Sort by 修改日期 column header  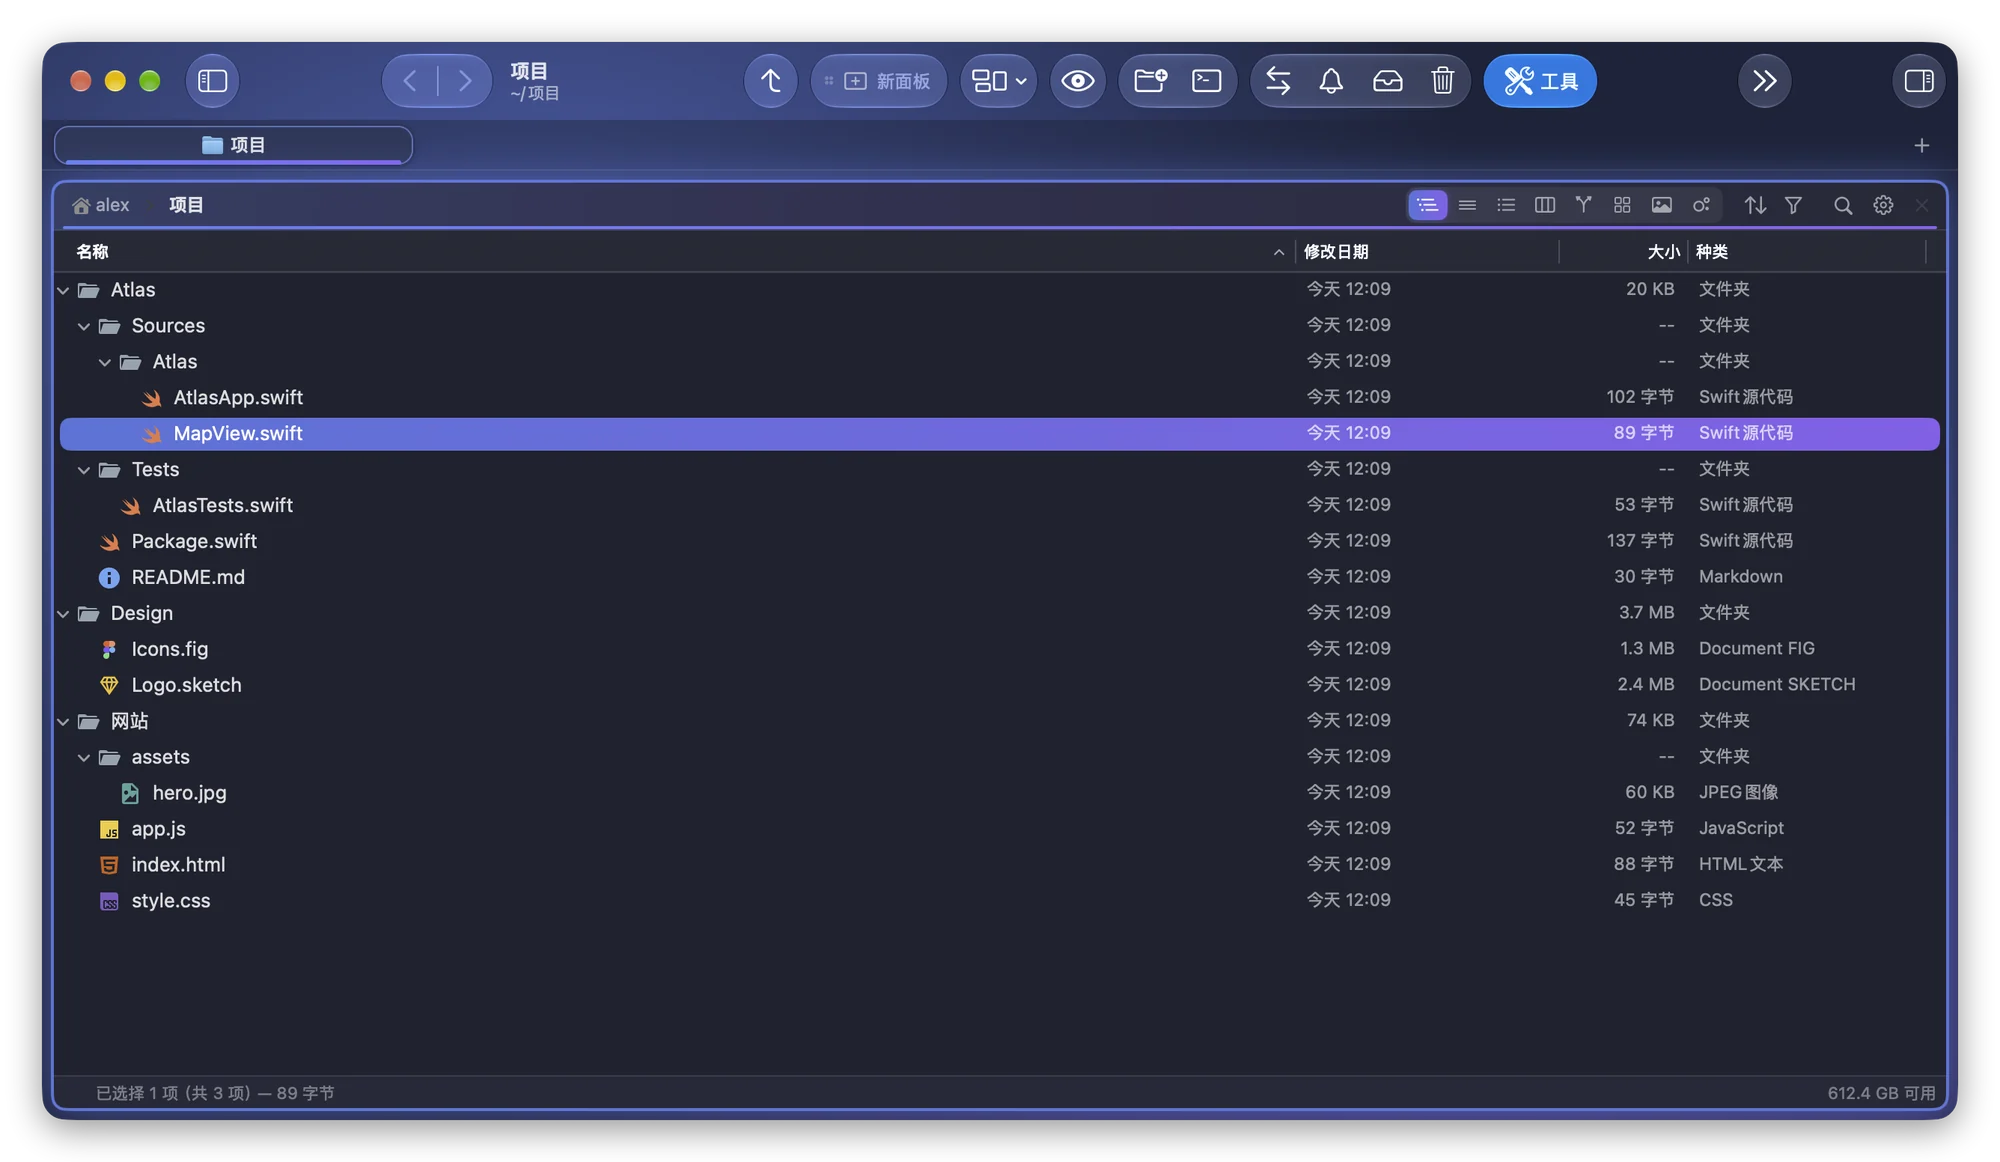(x=1427, y=252)
